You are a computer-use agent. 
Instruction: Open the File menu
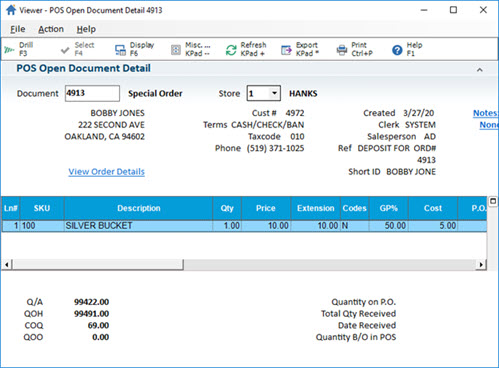tap(18, 29)
